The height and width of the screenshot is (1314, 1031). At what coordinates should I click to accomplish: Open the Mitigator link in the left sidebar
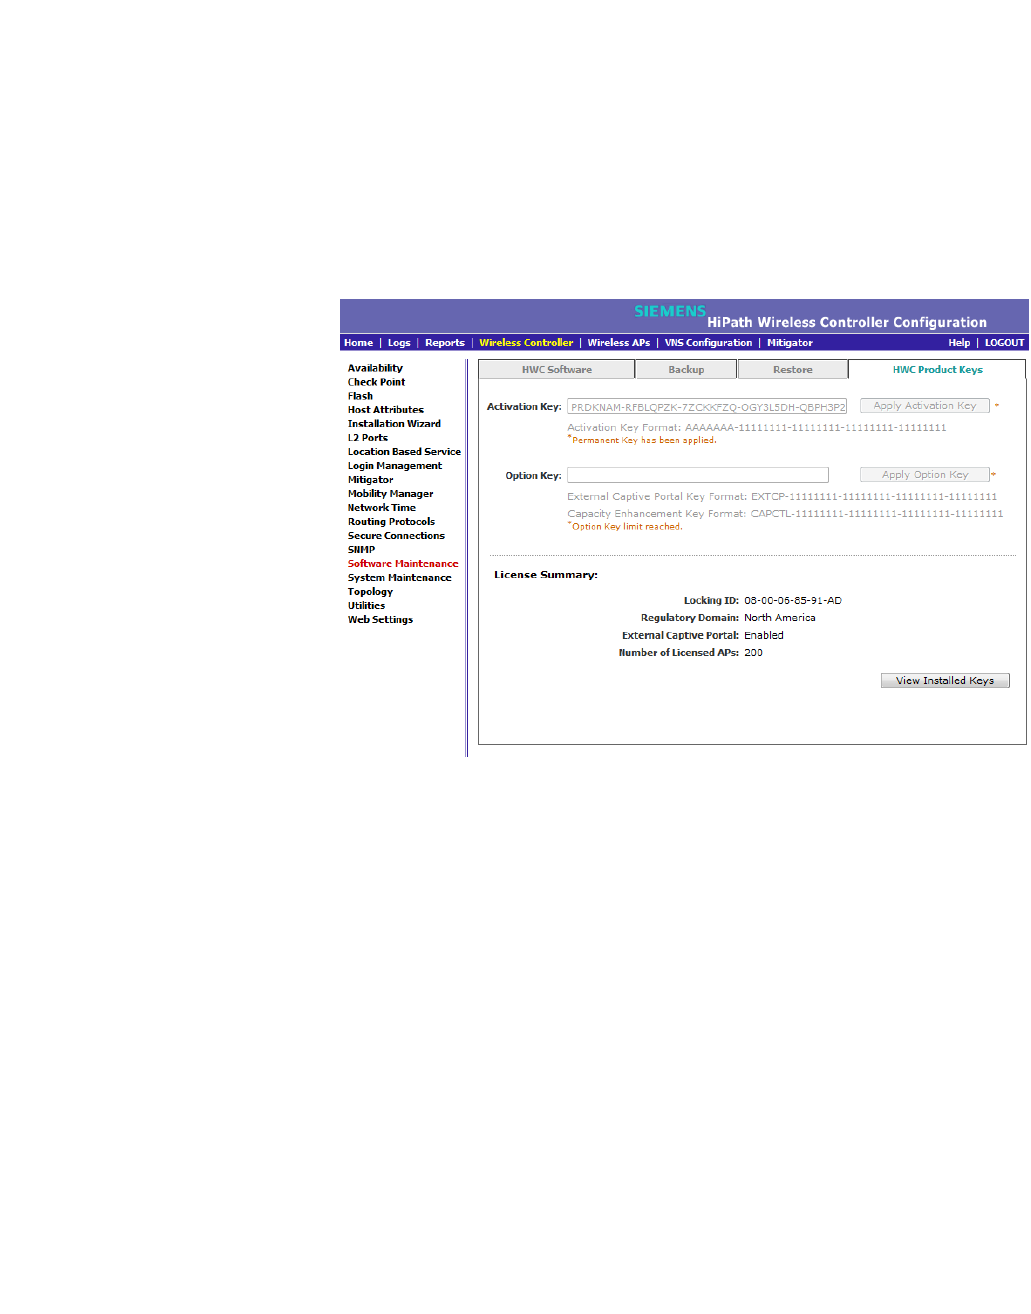click(x=370, y=480)
